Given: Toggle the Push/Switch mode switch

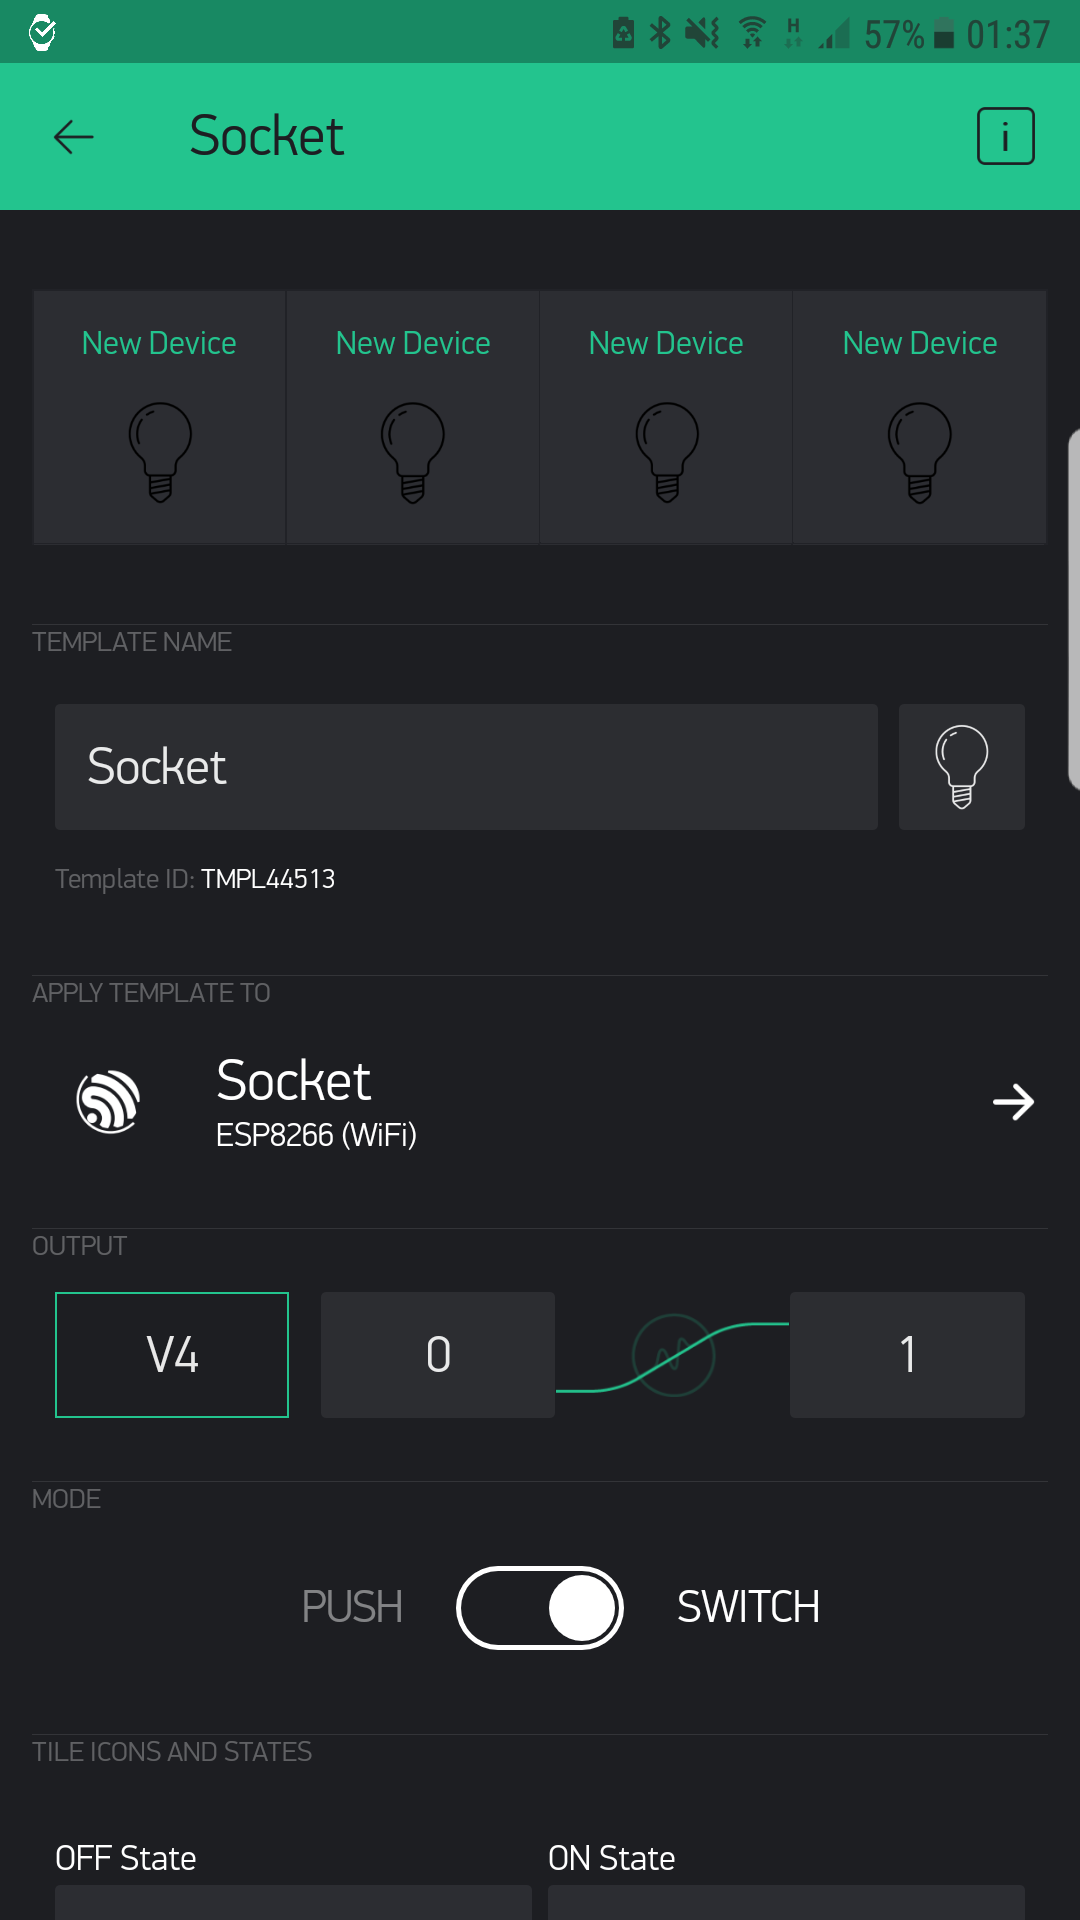Looking at the screenshot, I should (x=540, y=1608).
